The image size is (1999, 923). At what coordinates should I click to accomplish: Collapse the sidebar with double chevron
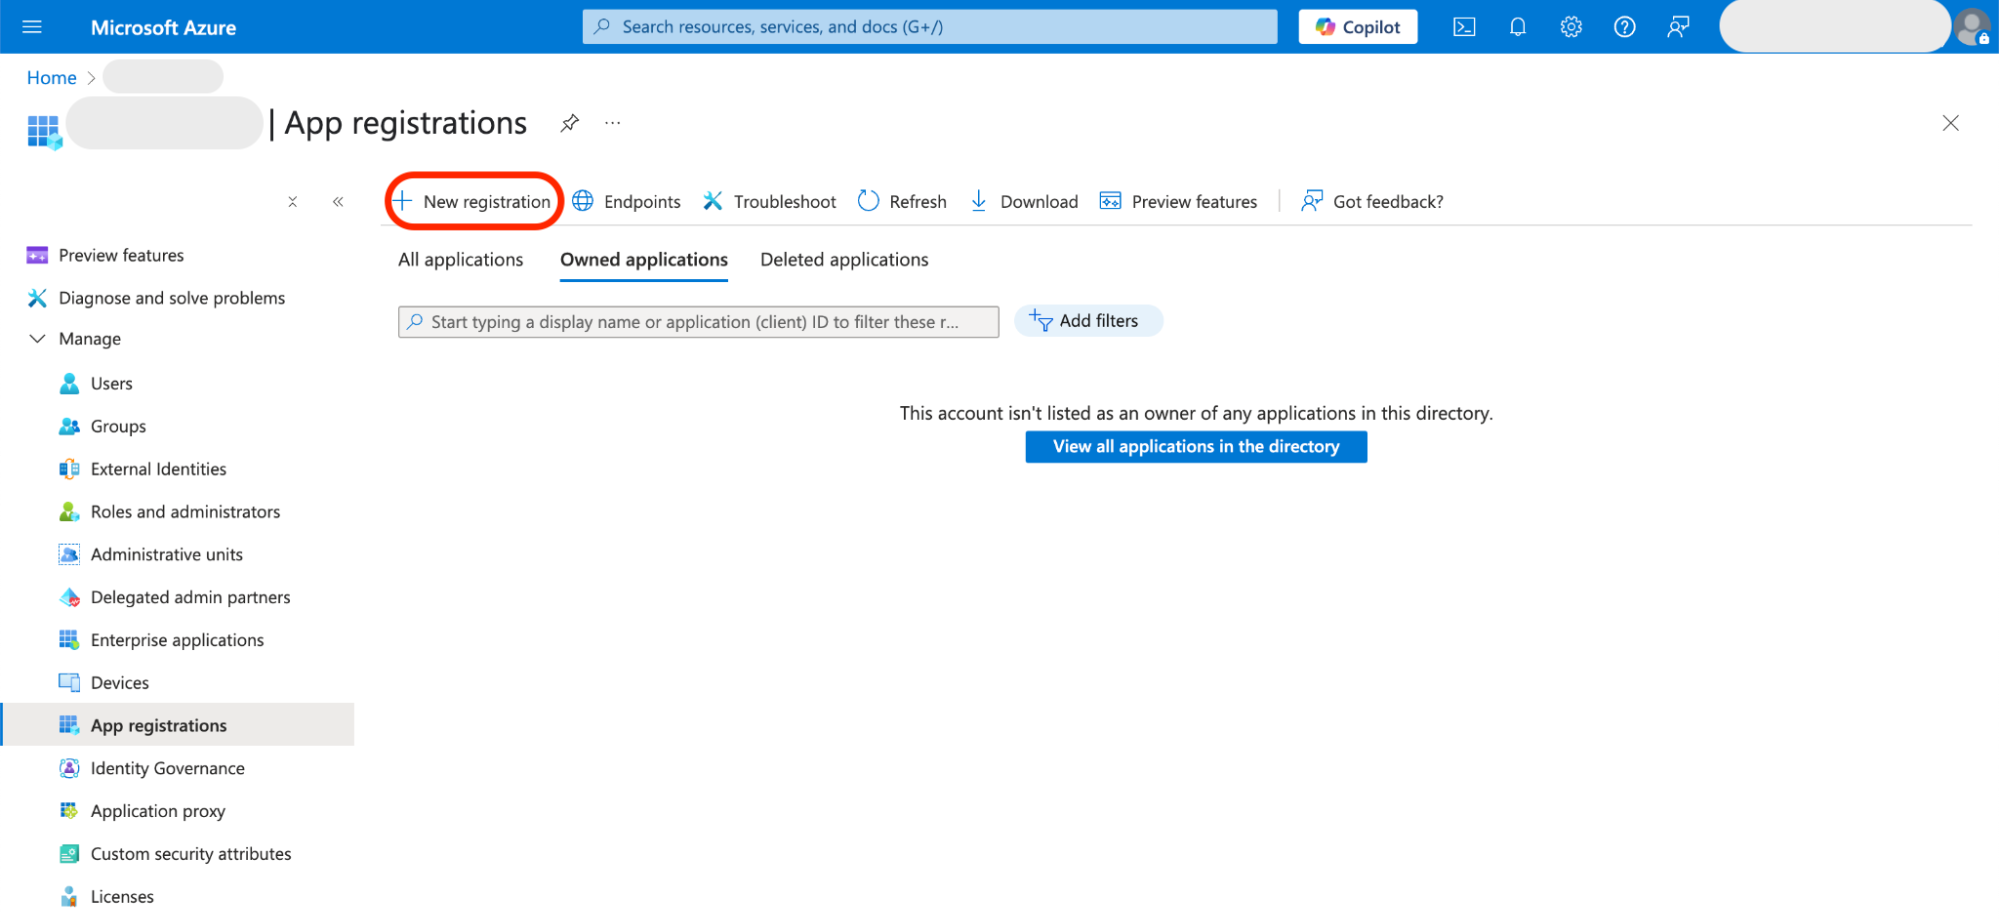click(x=338, y=202)
